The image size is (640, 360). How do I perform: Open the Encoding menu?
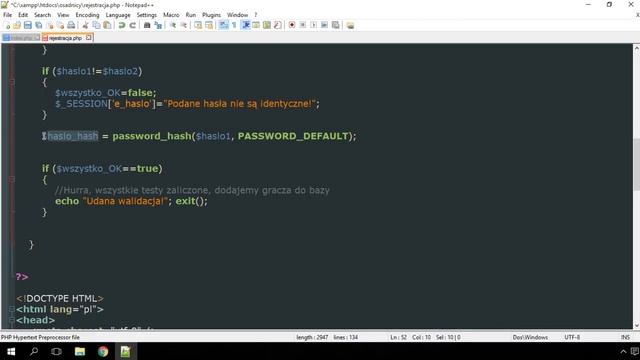pyautogui.click(x=87, y=15)
